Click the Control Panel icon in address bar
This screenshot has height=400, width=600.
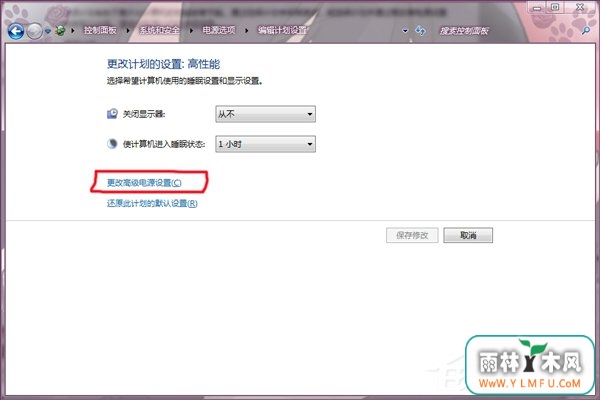tap(60, 30)
